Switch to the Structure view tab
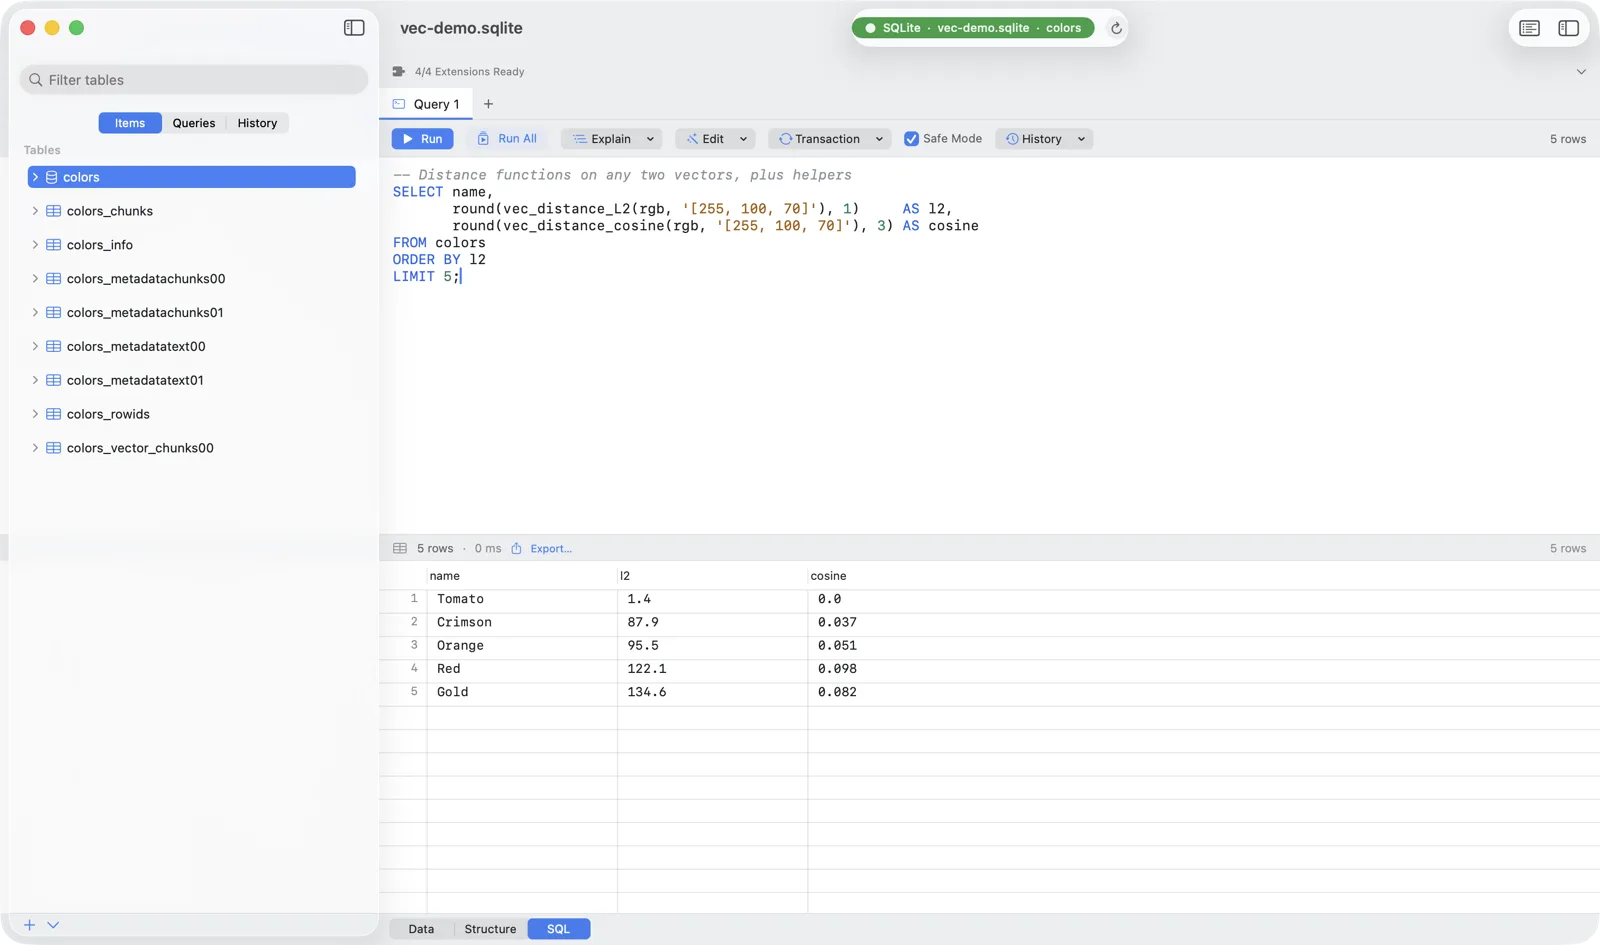1600x945 pixels. [x=490, y=929]
